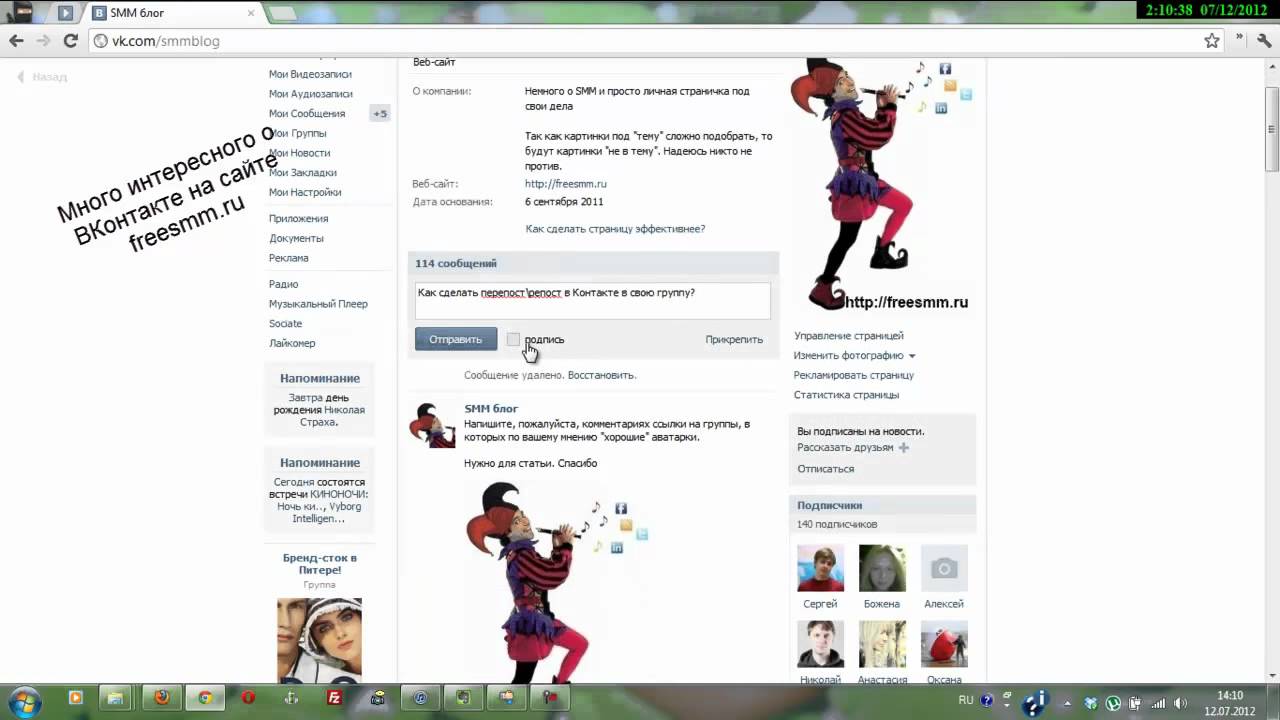
Task: Click the RU language indicator in tray
Action: pyautogui.click(x=966, y=700)
